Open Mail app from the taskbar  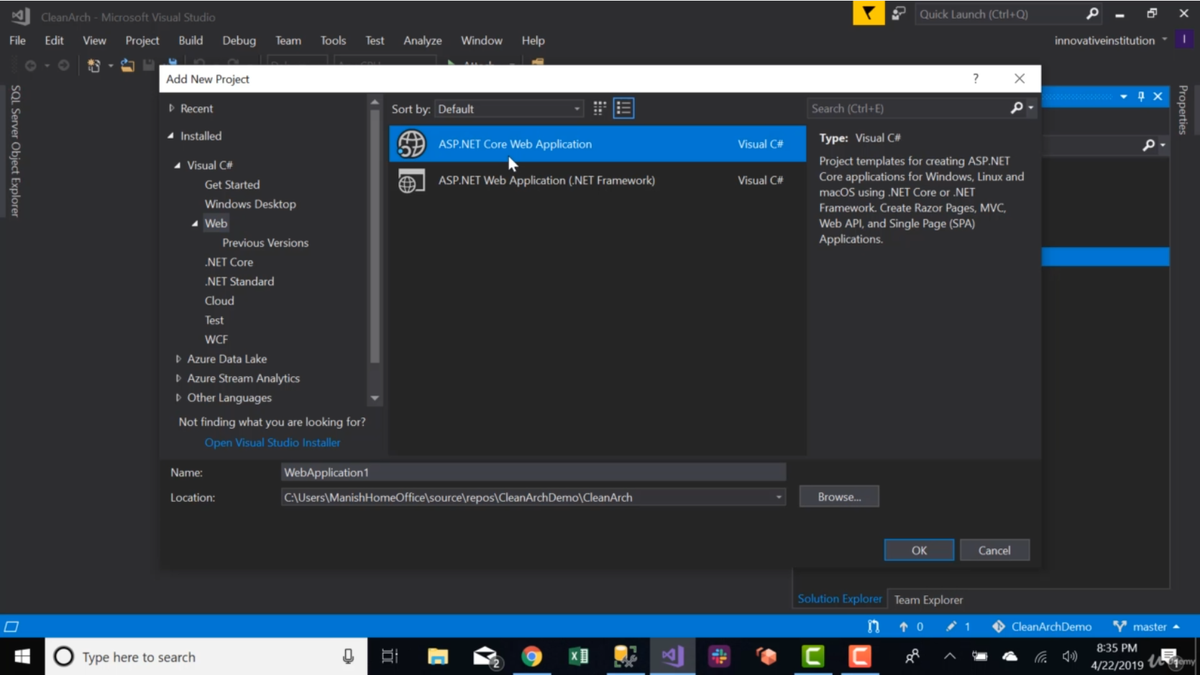[485, 657]
